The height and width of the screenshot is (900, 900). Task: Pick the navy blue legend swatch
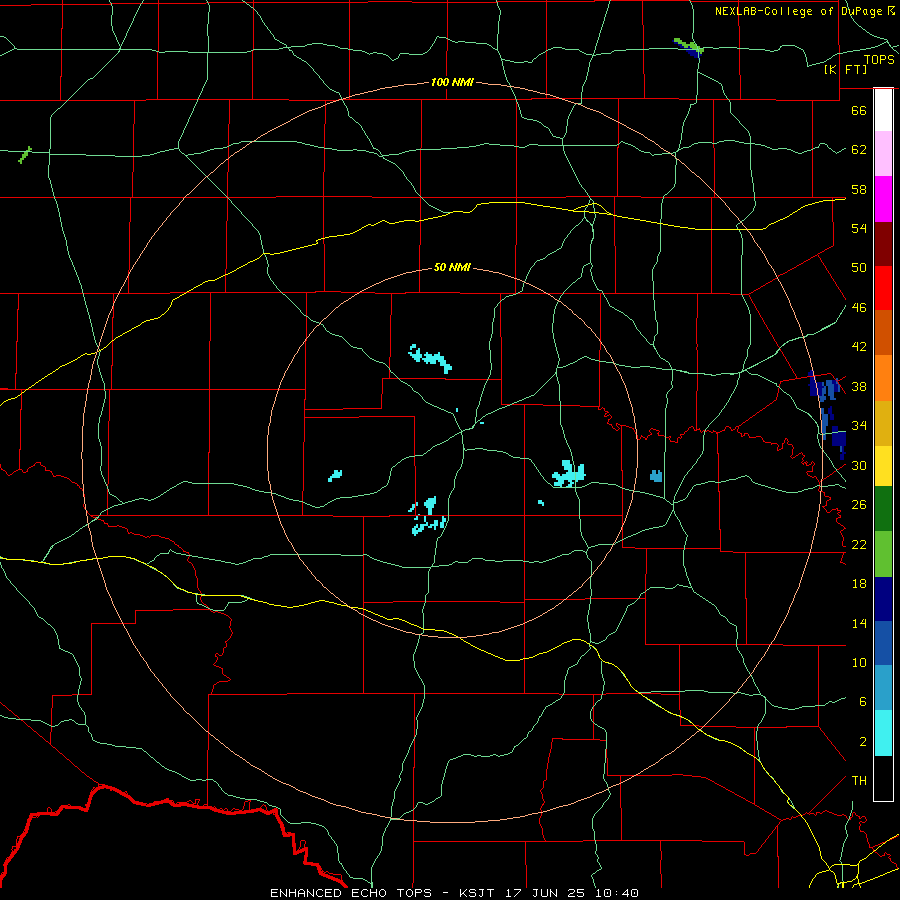point(883,599)
